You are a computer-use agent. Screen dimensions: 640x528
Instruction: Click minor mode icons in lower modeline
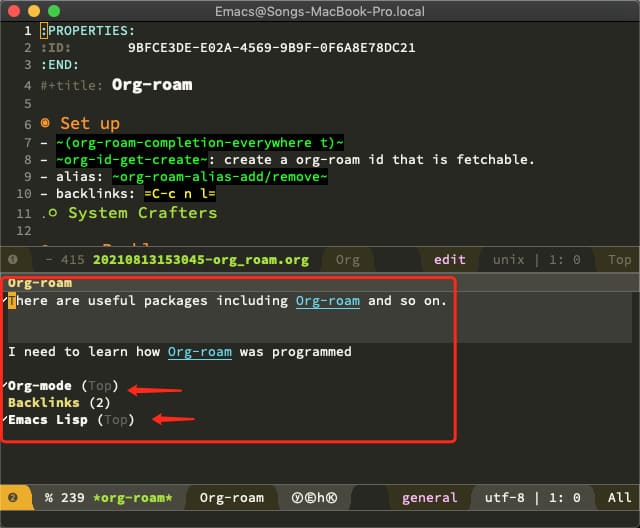click(x=314, y=498)
